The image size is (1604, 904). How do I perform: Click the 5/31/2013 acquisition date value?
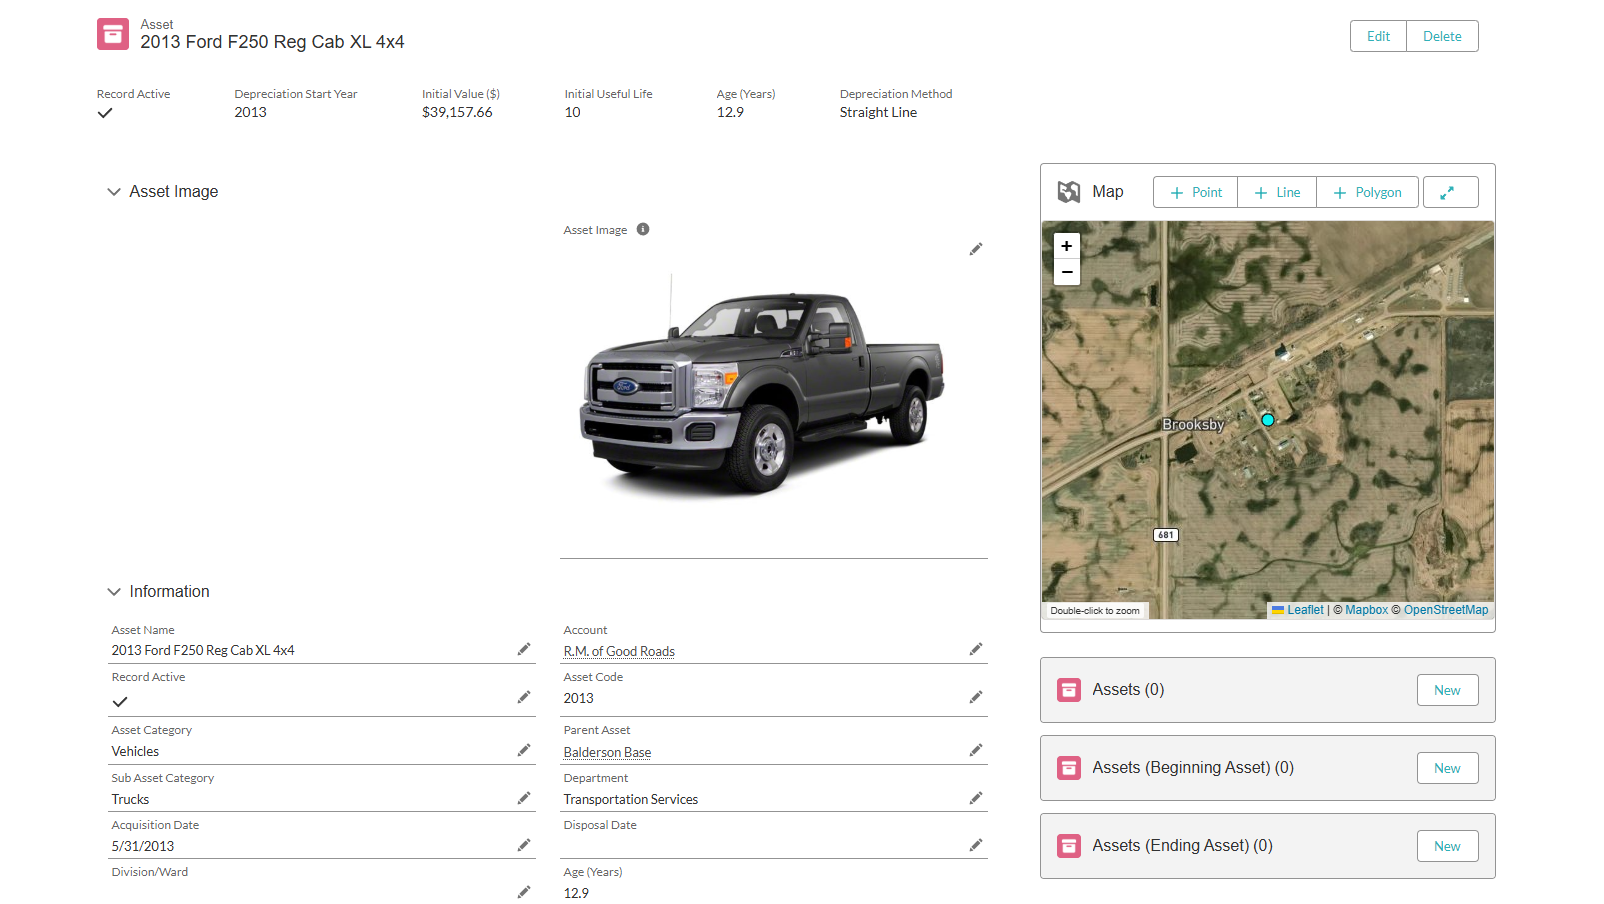coord(143,846)
